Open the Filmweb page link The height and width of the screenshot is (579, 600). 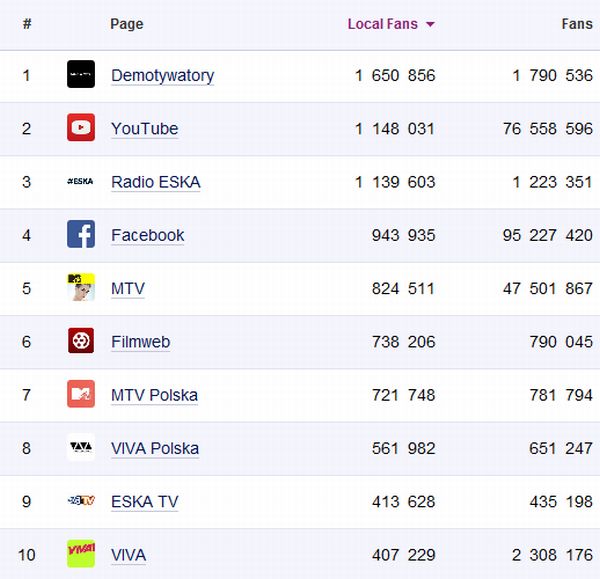click(140, 342)
